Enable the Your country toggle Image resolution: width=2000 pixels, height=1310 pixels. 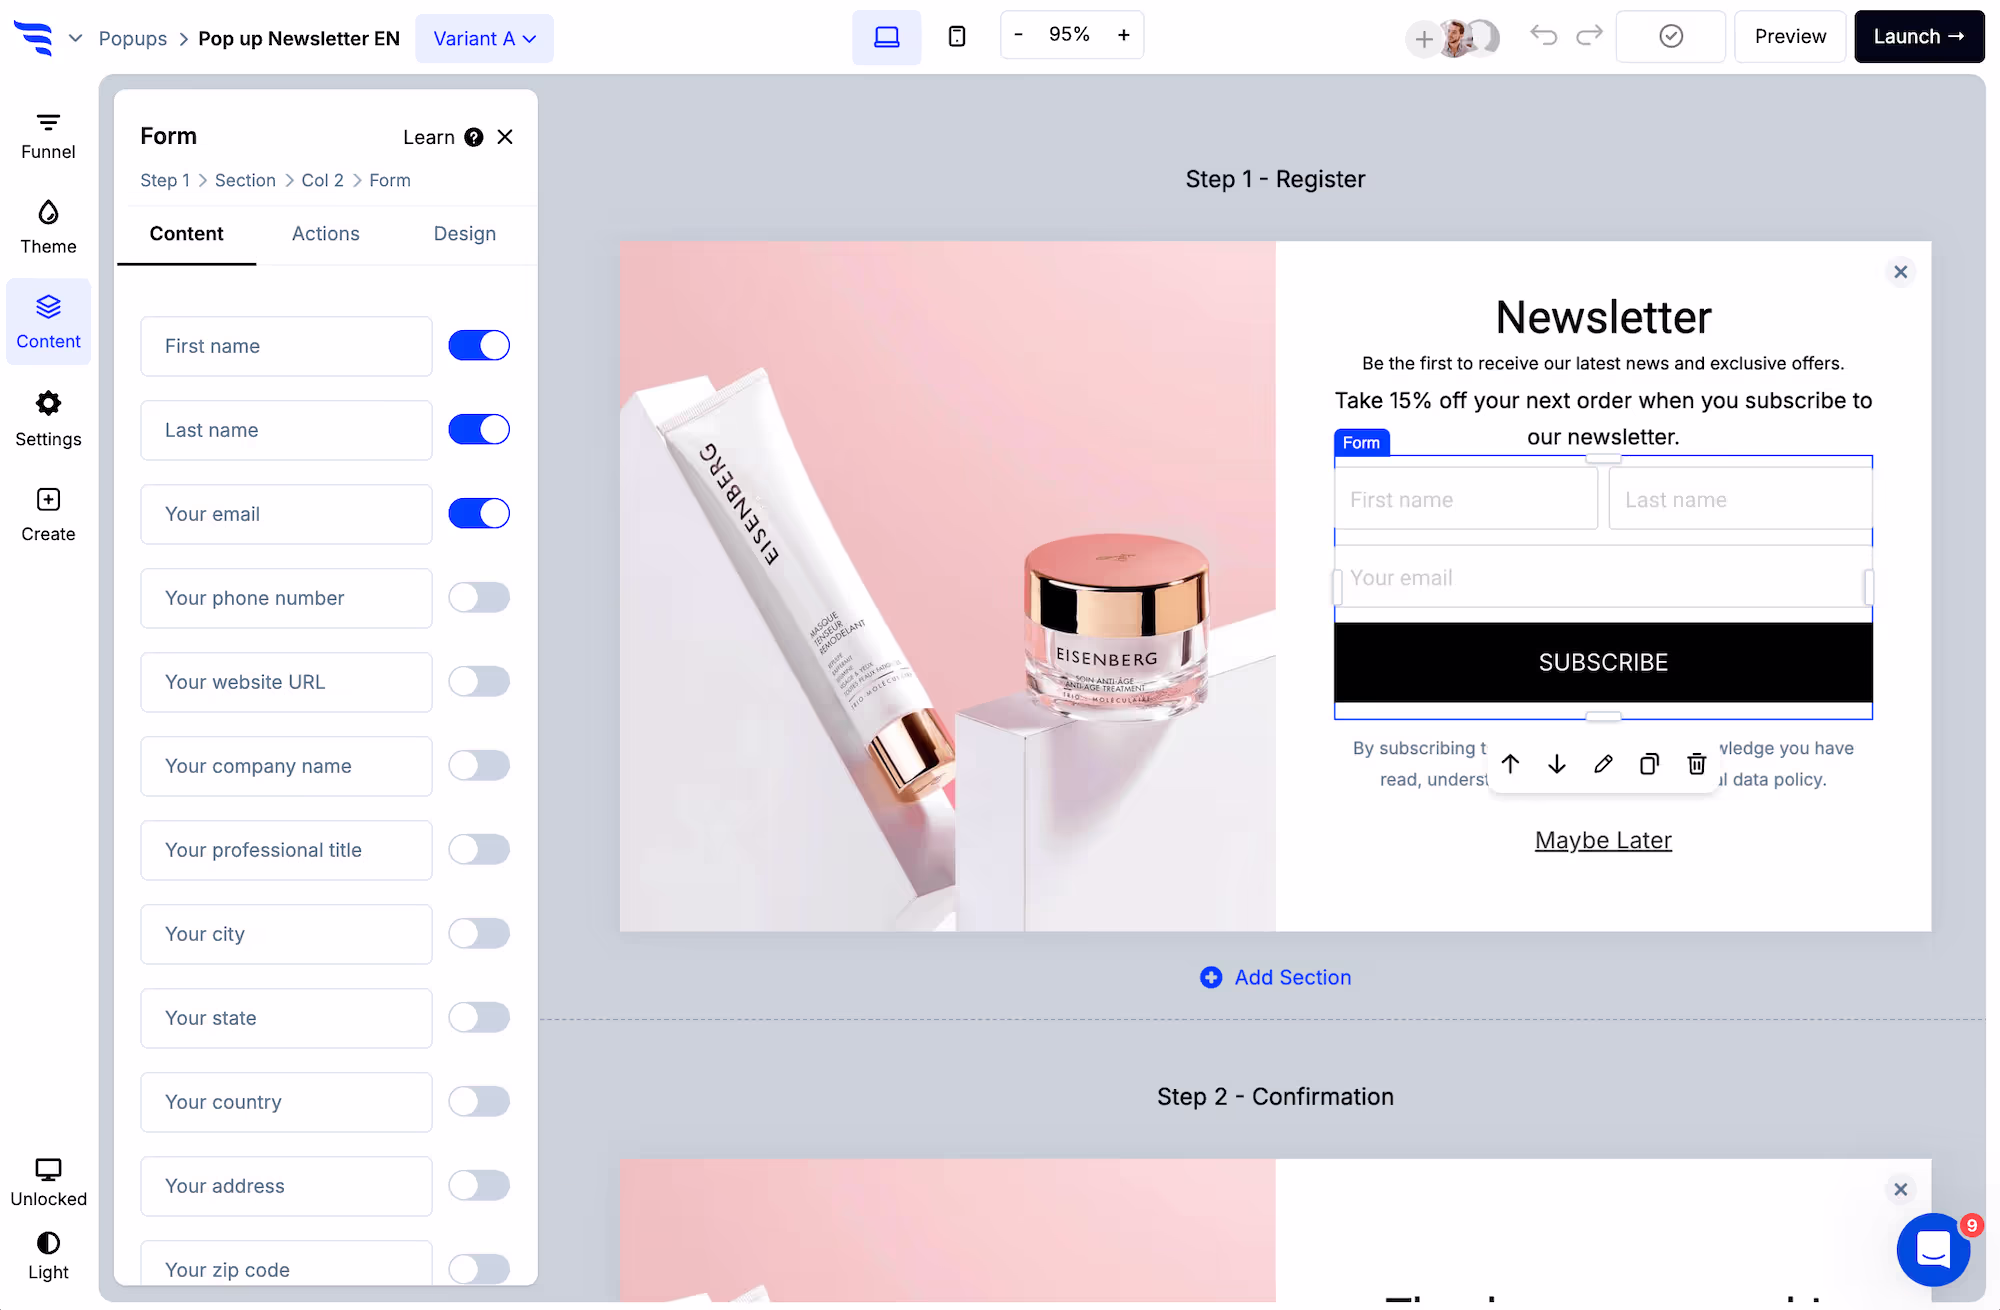tap(479, 1102)
